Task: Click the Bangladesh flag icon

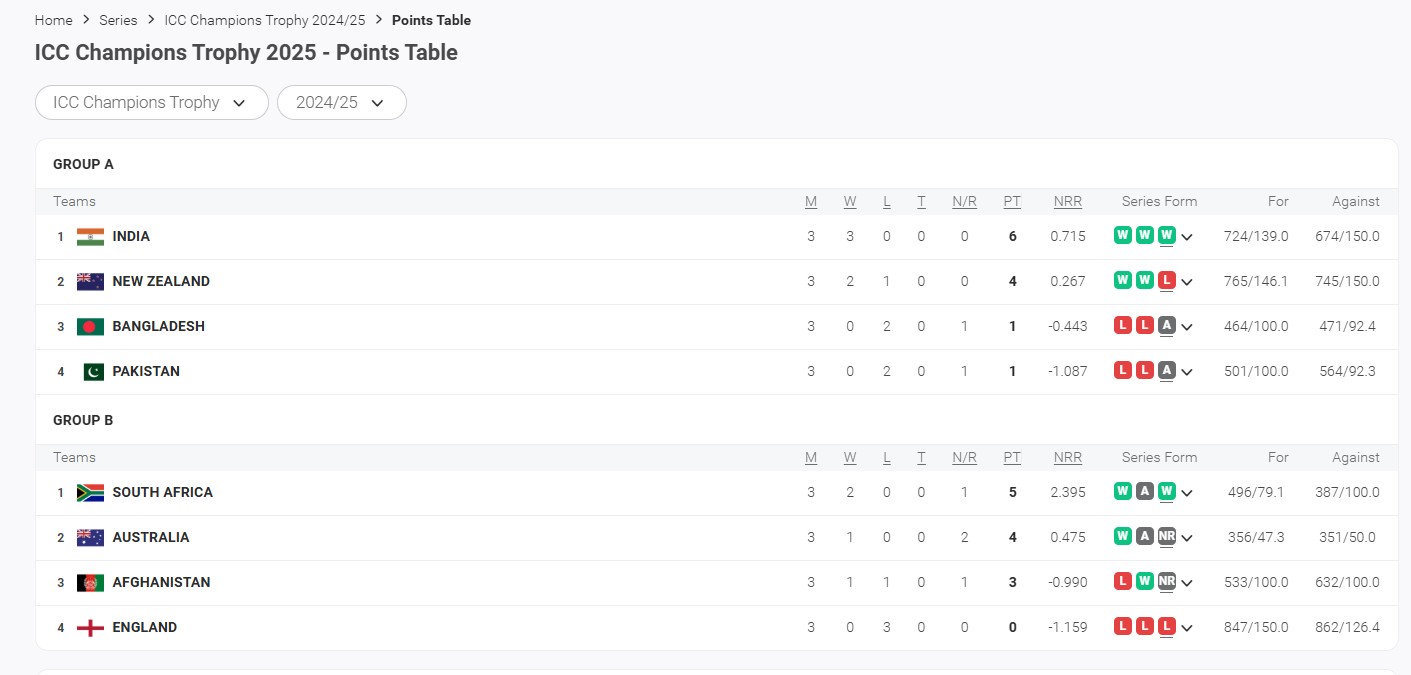Action: click(90, 327)
